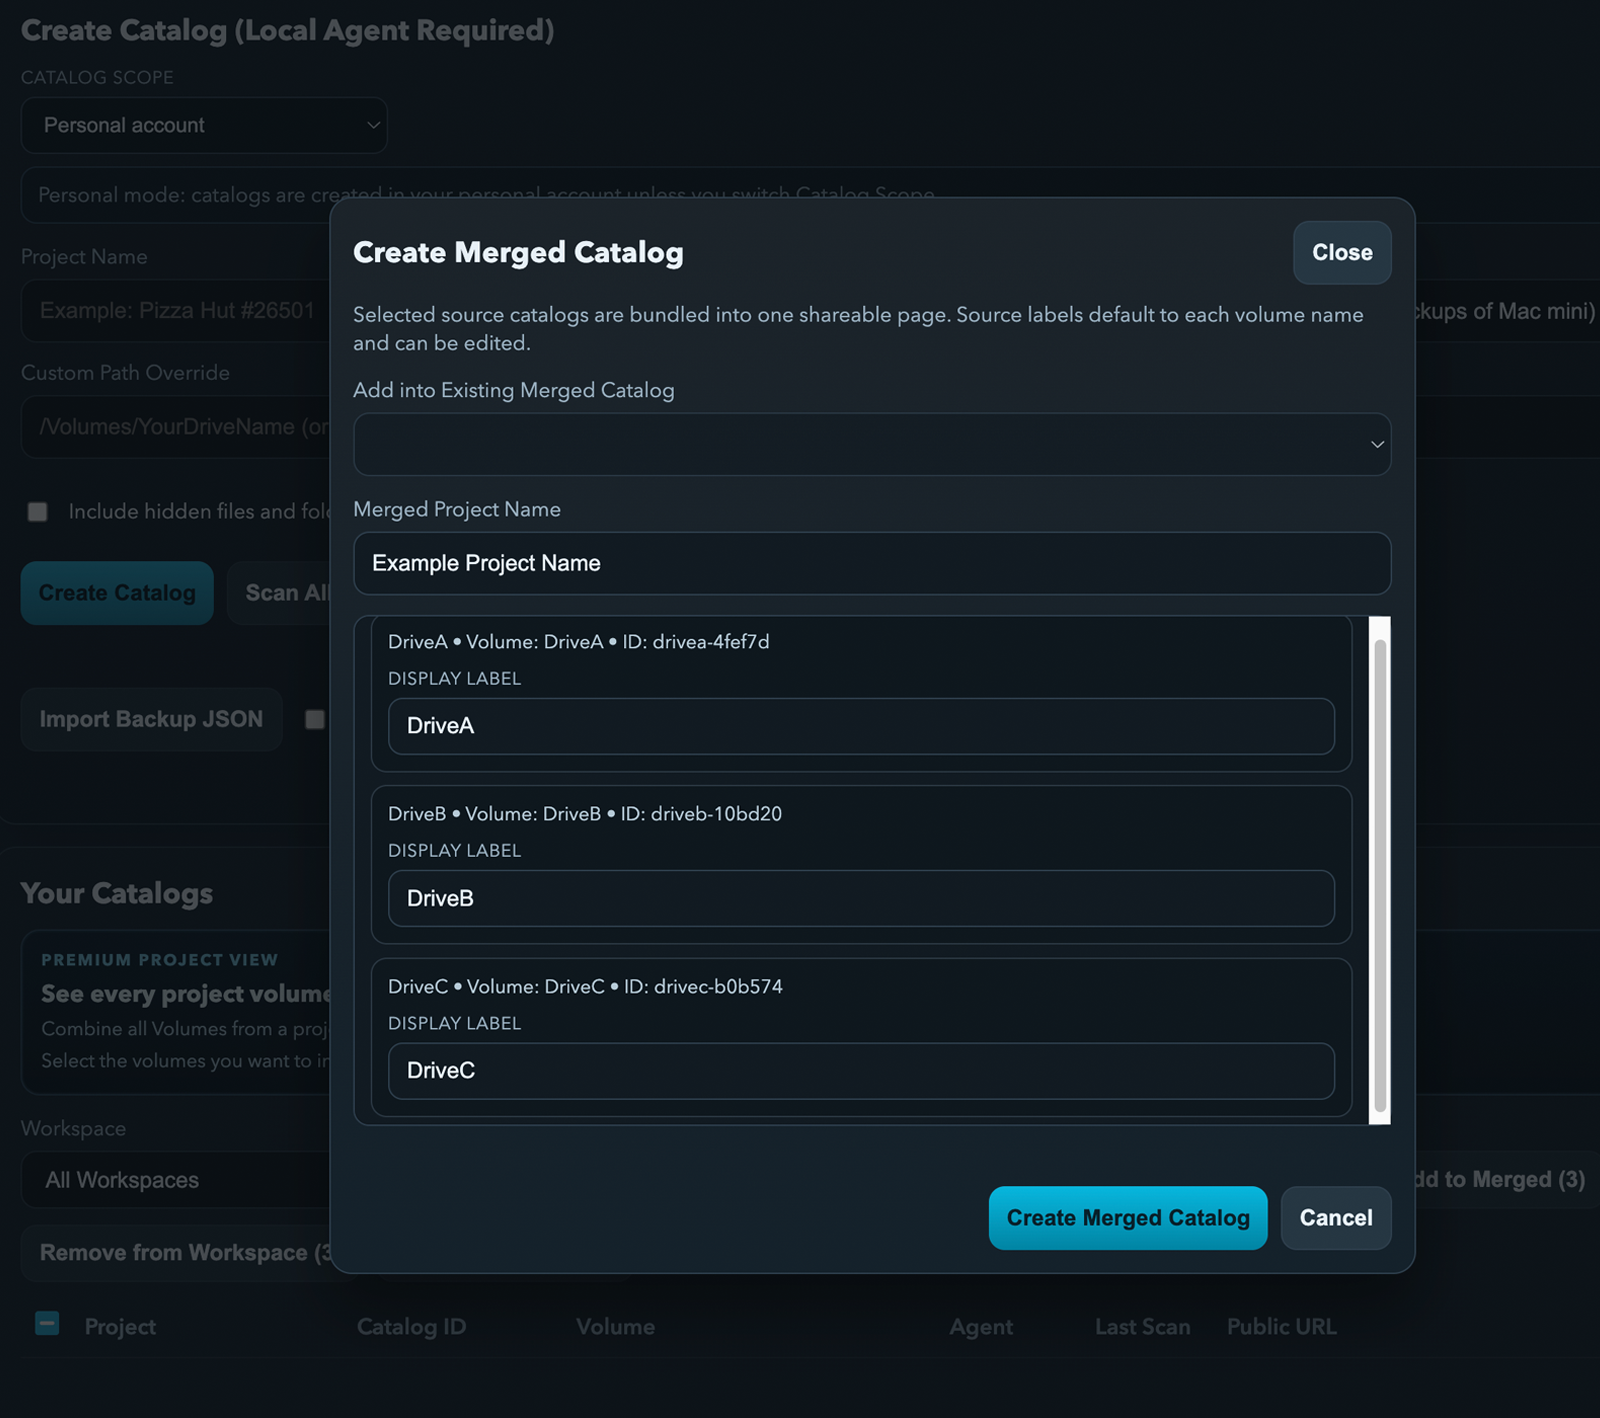The height and width of the screenshot is (1418, 1600).
Task: Edit the DriveA display label field
Action: (x=860, y=726)
